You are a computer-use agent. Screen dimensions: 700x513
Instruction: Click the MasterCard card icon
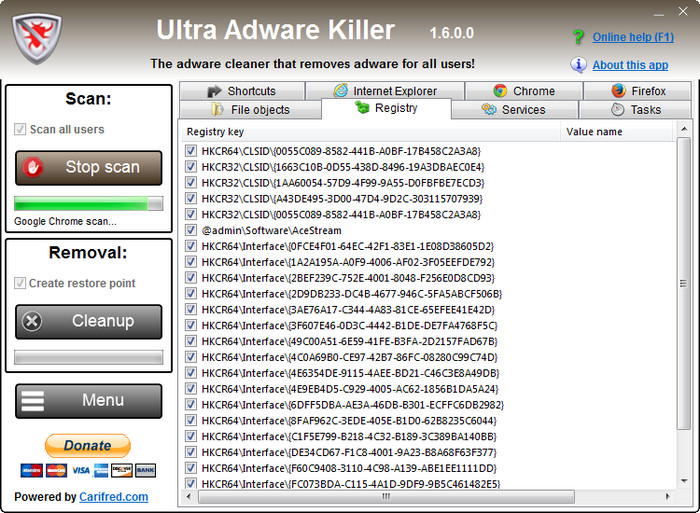[x=56, y=470]
